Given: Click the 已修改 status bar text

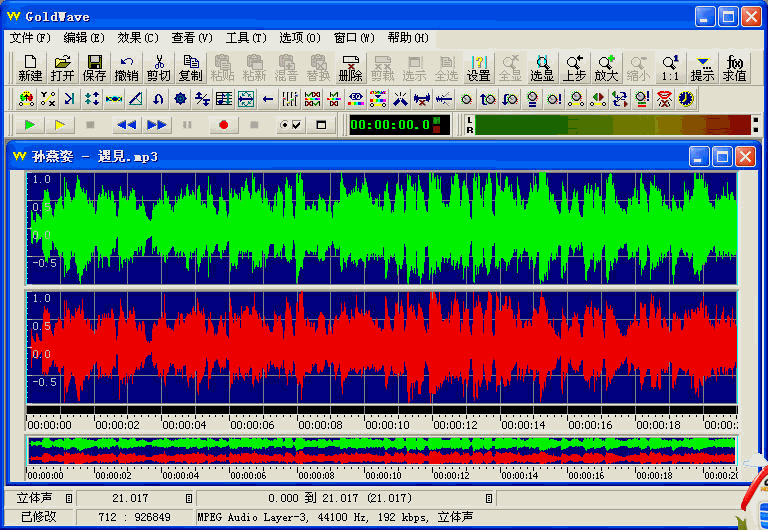Looking at the screenshot, I should (x=39, y=517).
